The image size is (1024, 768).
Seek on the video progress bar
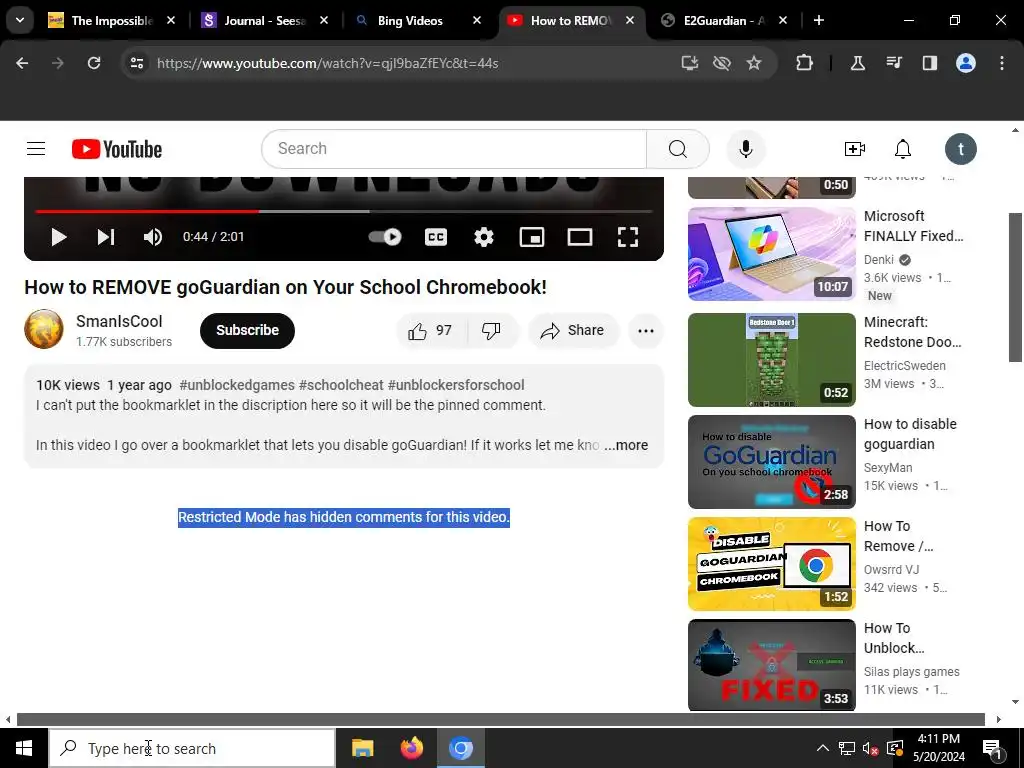pos(344,212)
